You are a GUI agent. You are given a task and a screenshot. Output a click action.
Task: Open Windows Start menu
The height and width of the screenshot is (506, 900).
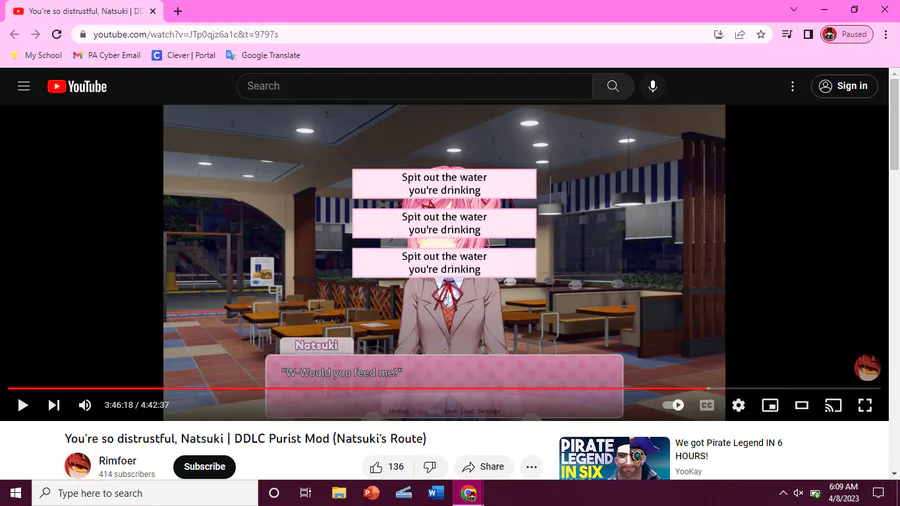click(15, 493)
